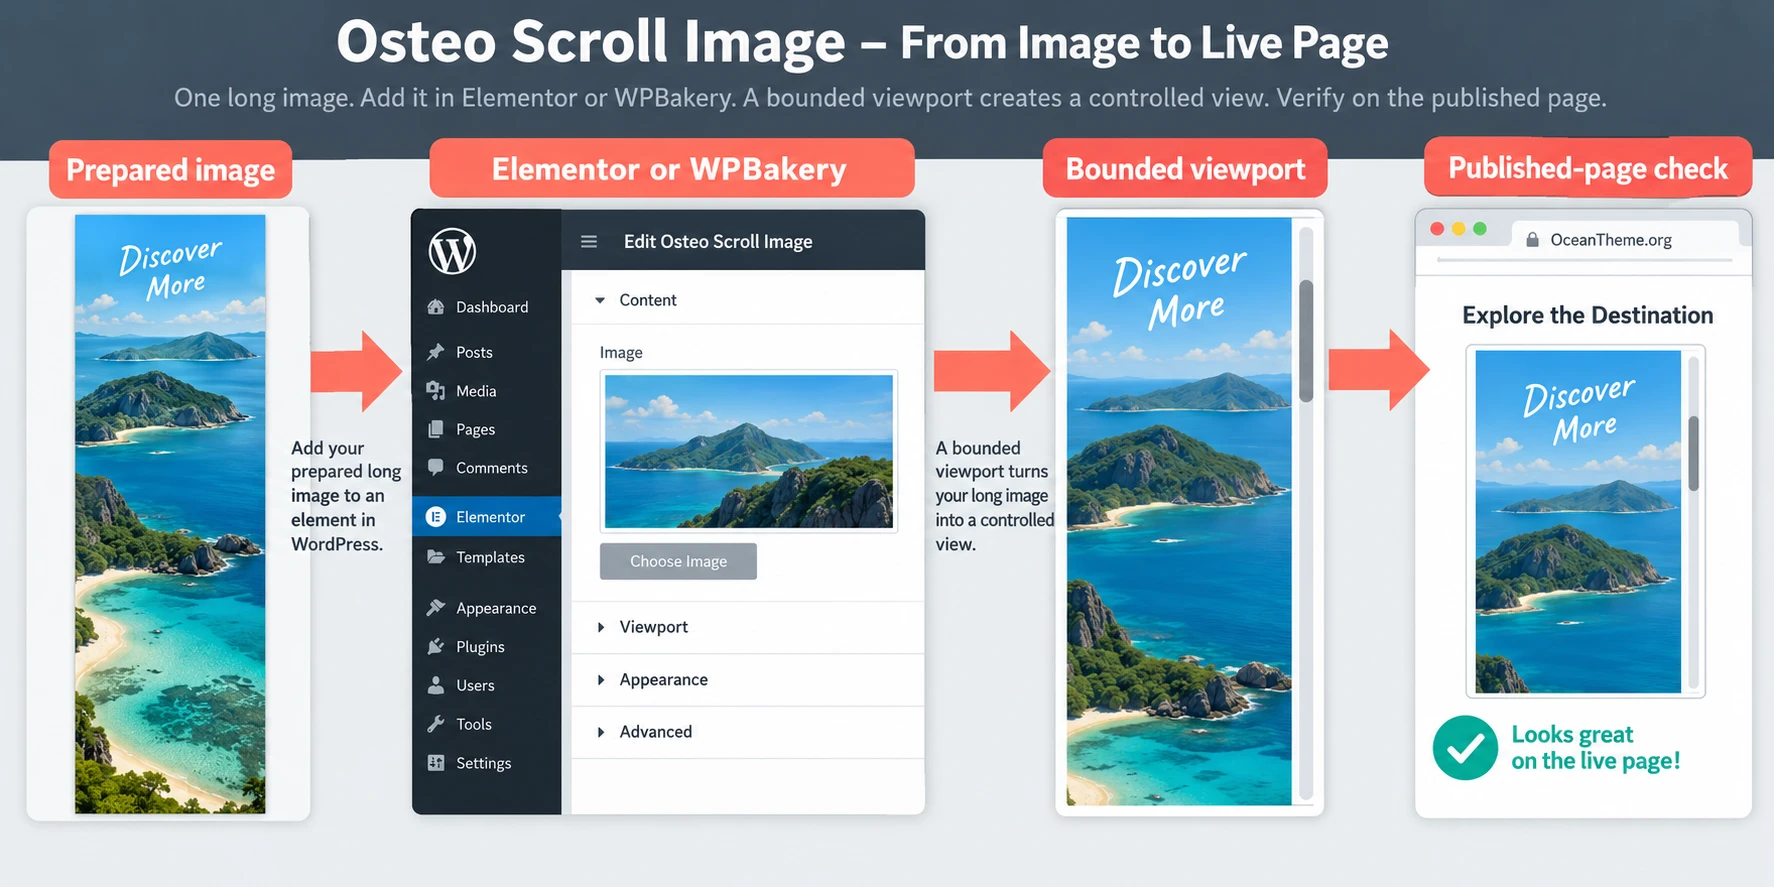This screenshot has width=1774, height=887.
Task: Click the Advanced section label
Action: click(656, 732)
